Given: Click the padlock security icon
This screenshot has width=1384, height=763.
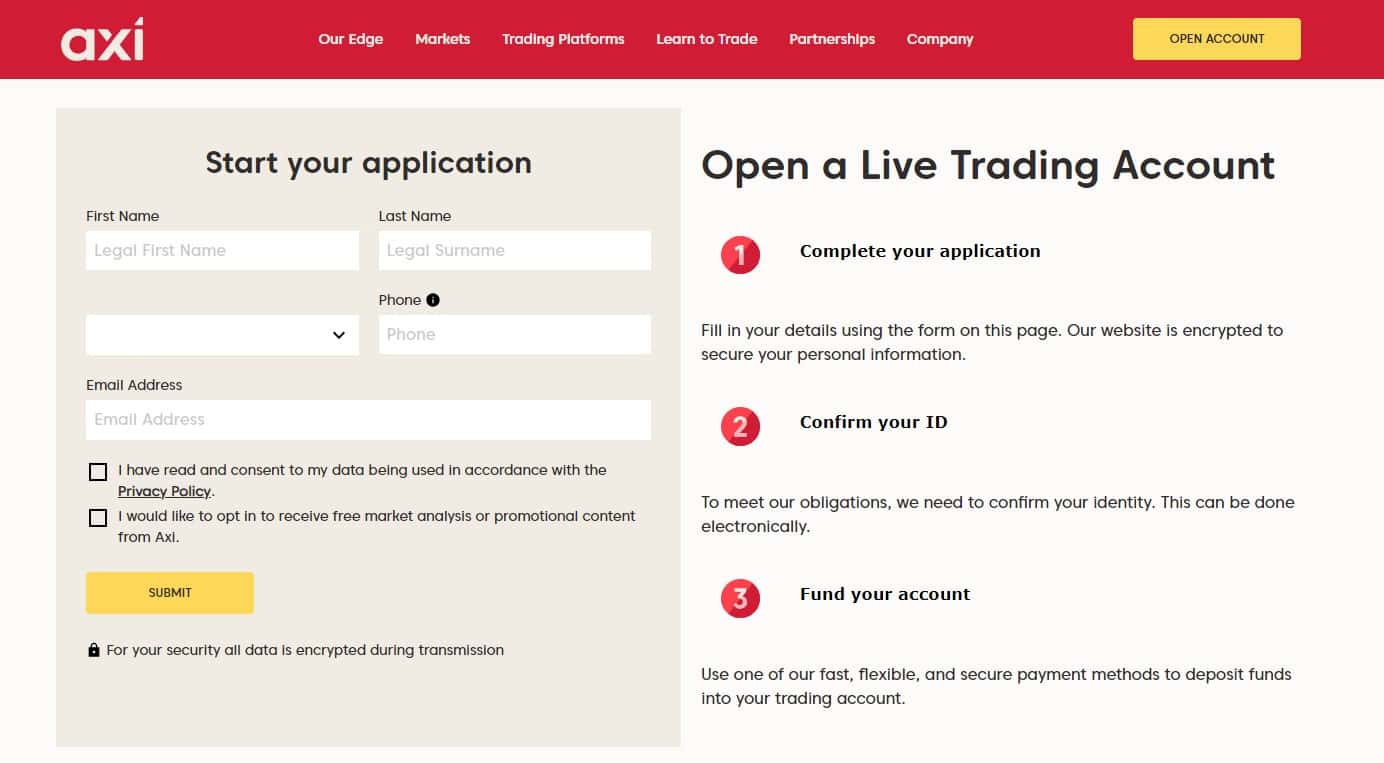Looking at the screenshot, I should coord(94,650).
